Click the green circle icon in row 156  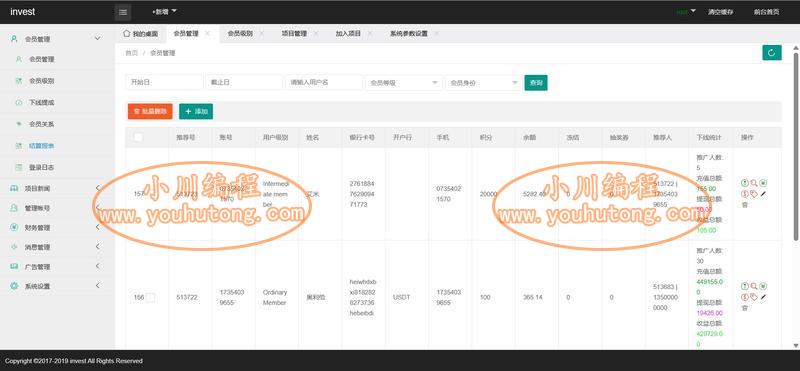(763, 286)
